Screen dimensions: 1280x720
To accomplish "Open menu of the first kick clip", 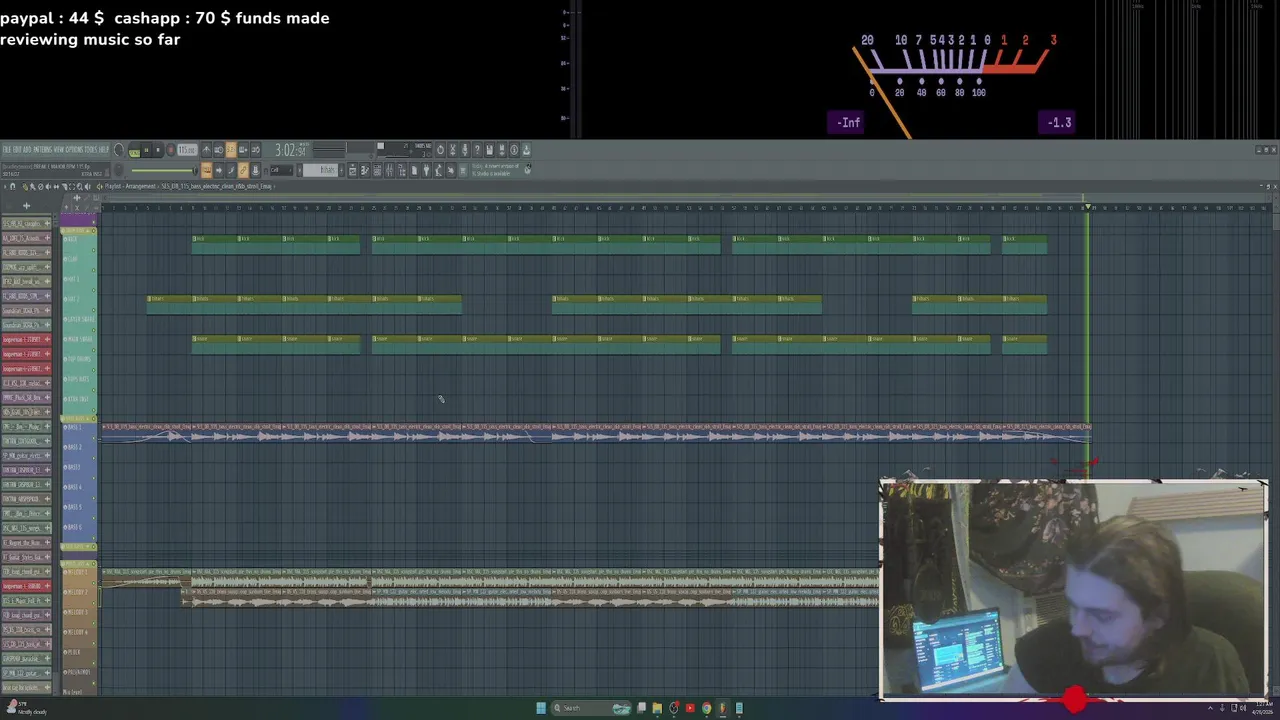I will (x=194, y=239).
